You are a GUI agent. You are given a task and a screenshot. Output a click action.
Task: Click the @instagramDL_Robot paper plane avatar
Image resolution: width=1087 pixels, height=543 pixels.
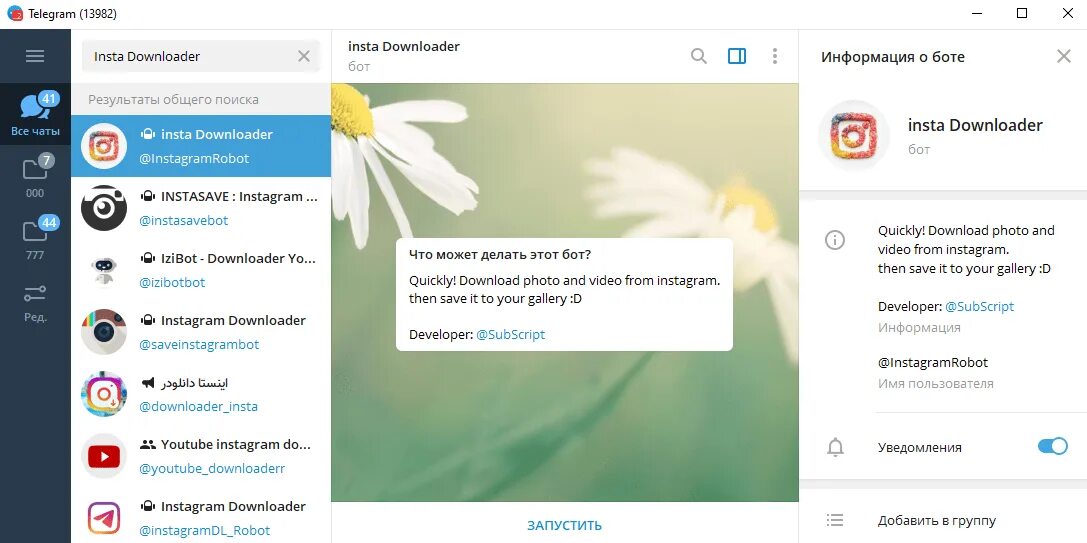pyautogui.click(x=104, y=518)
